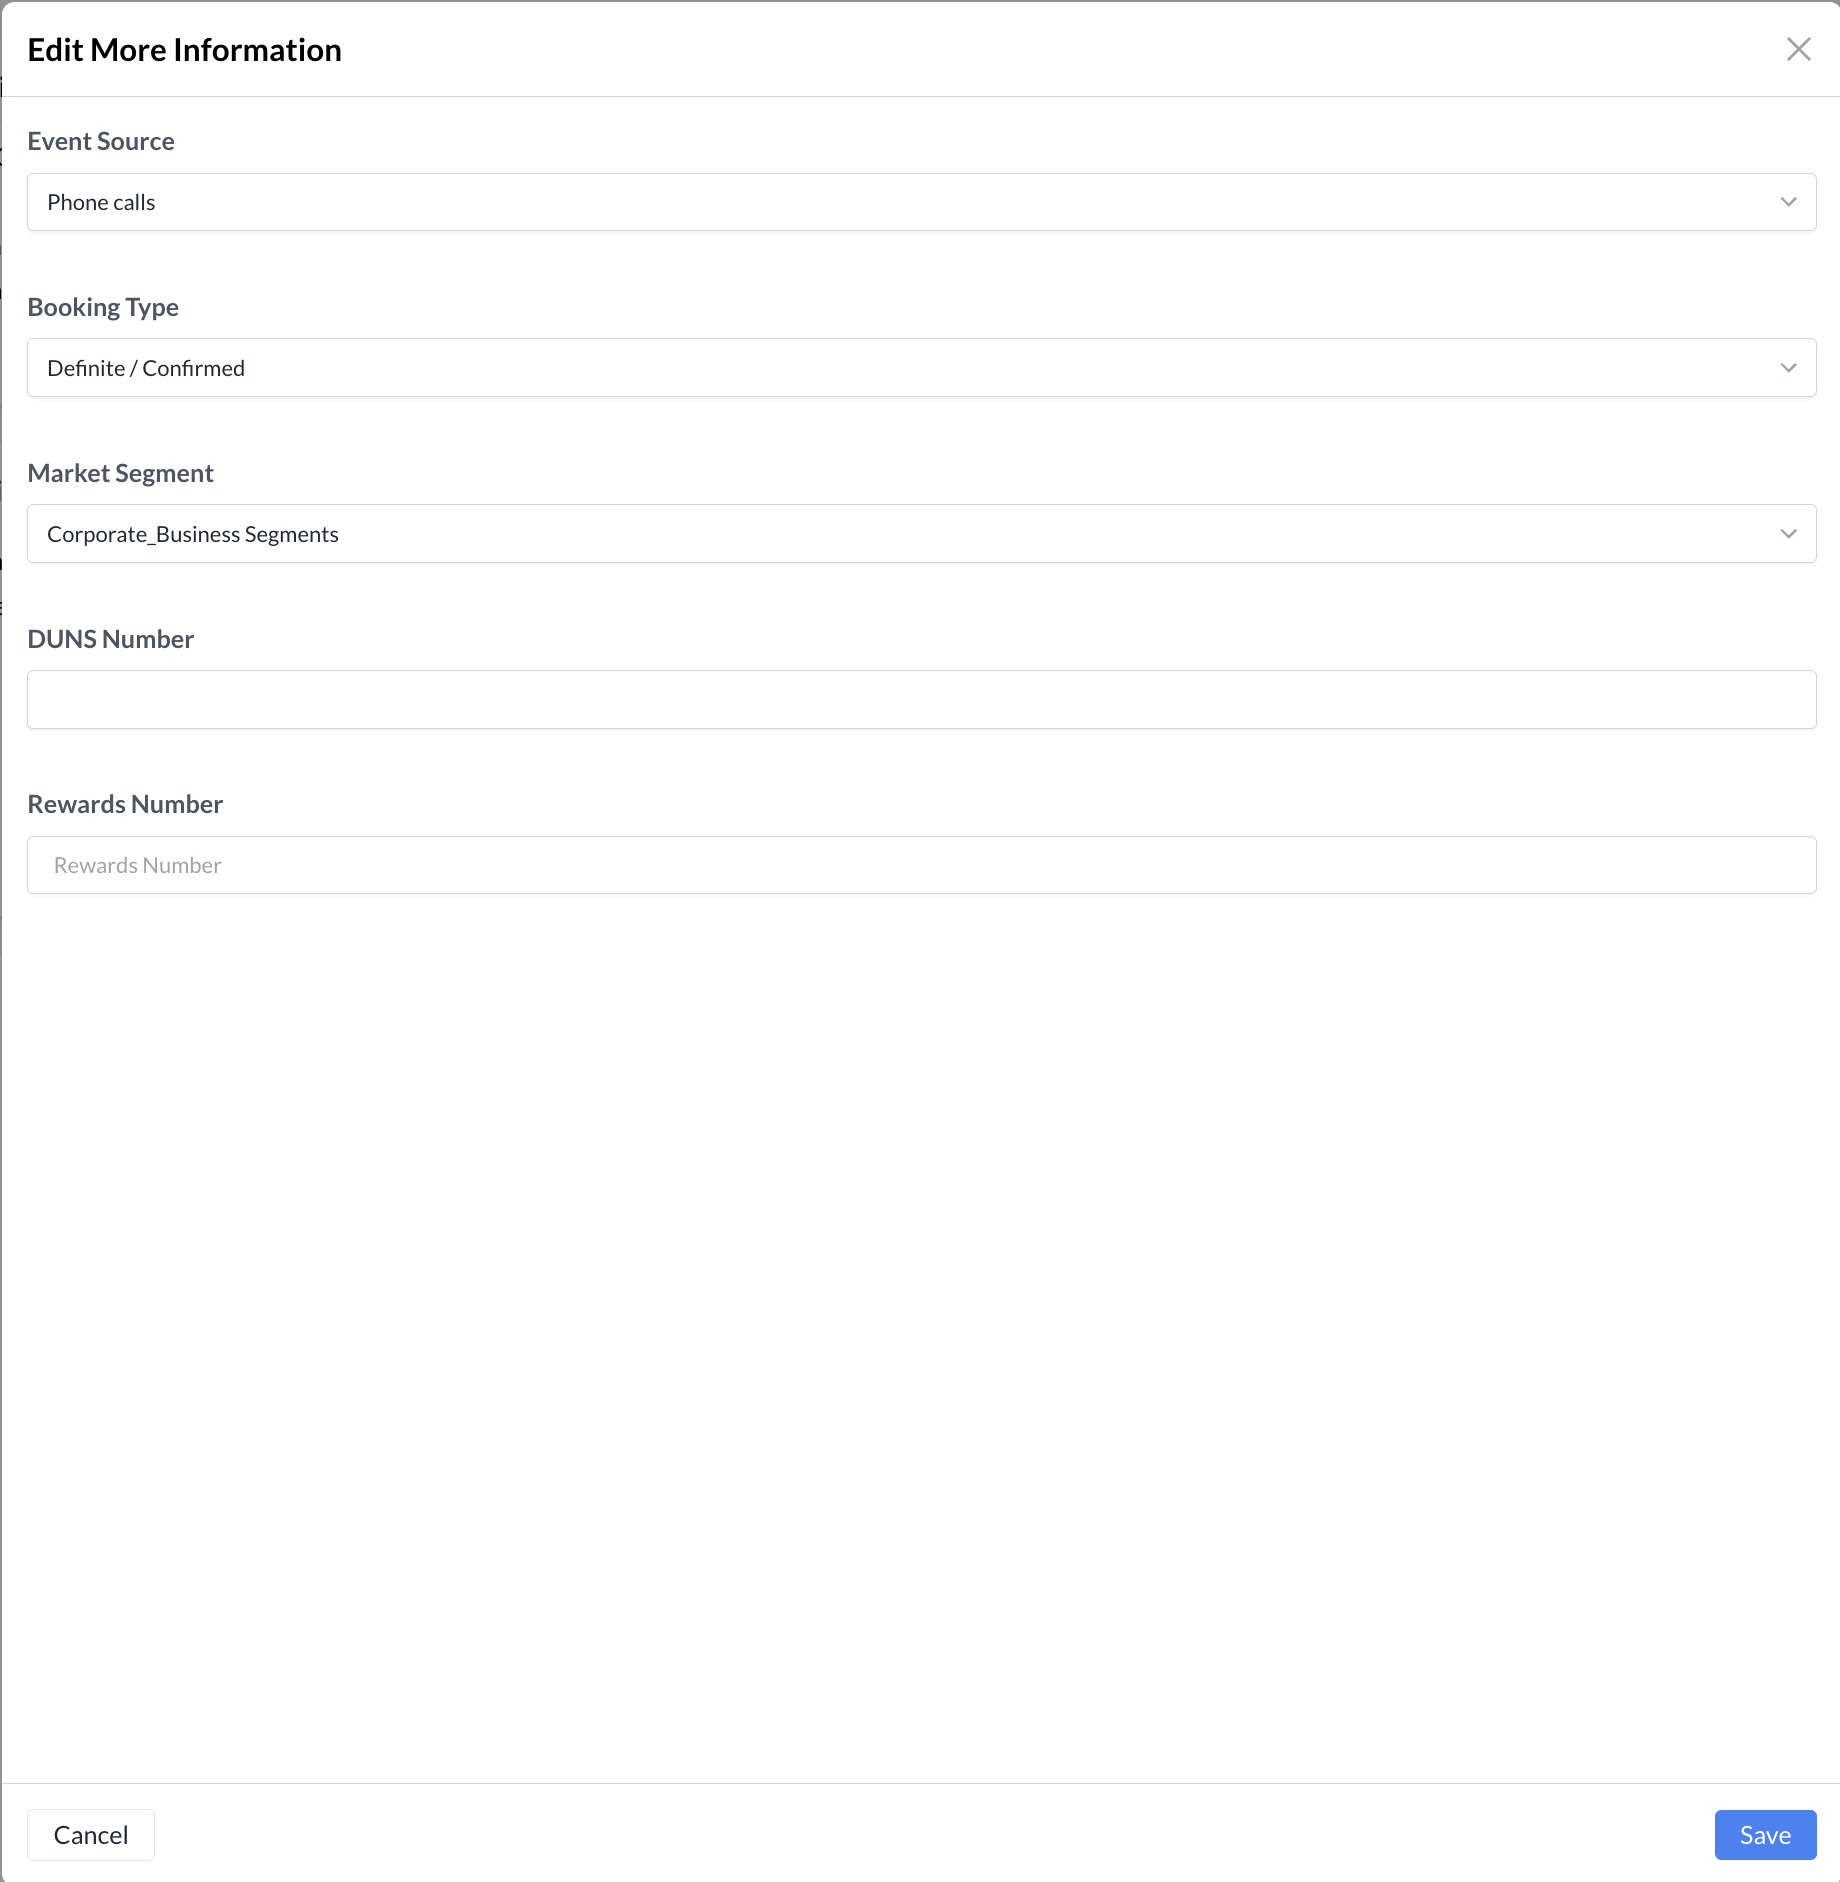Click the Rewards Number field label
The image size is (1840, 1882).
point(125,804)
